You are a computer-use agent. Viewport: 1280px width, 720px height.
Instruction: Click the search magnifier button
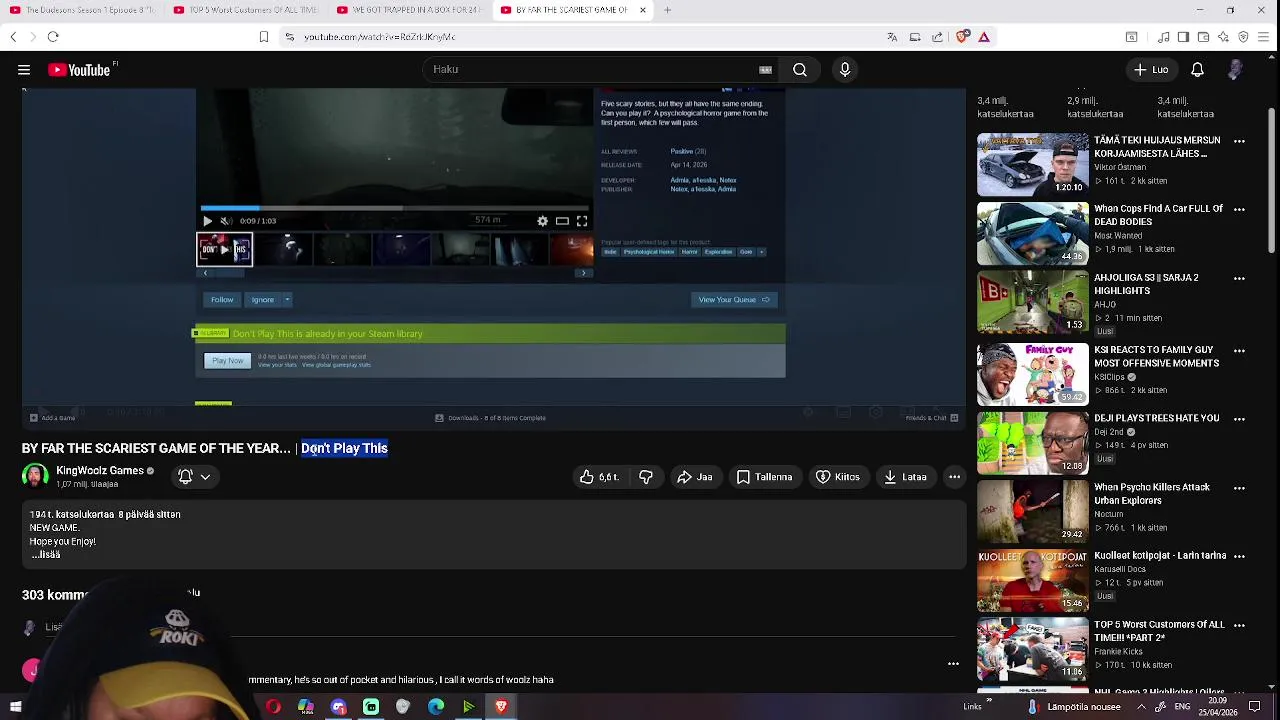pos(800,70)
